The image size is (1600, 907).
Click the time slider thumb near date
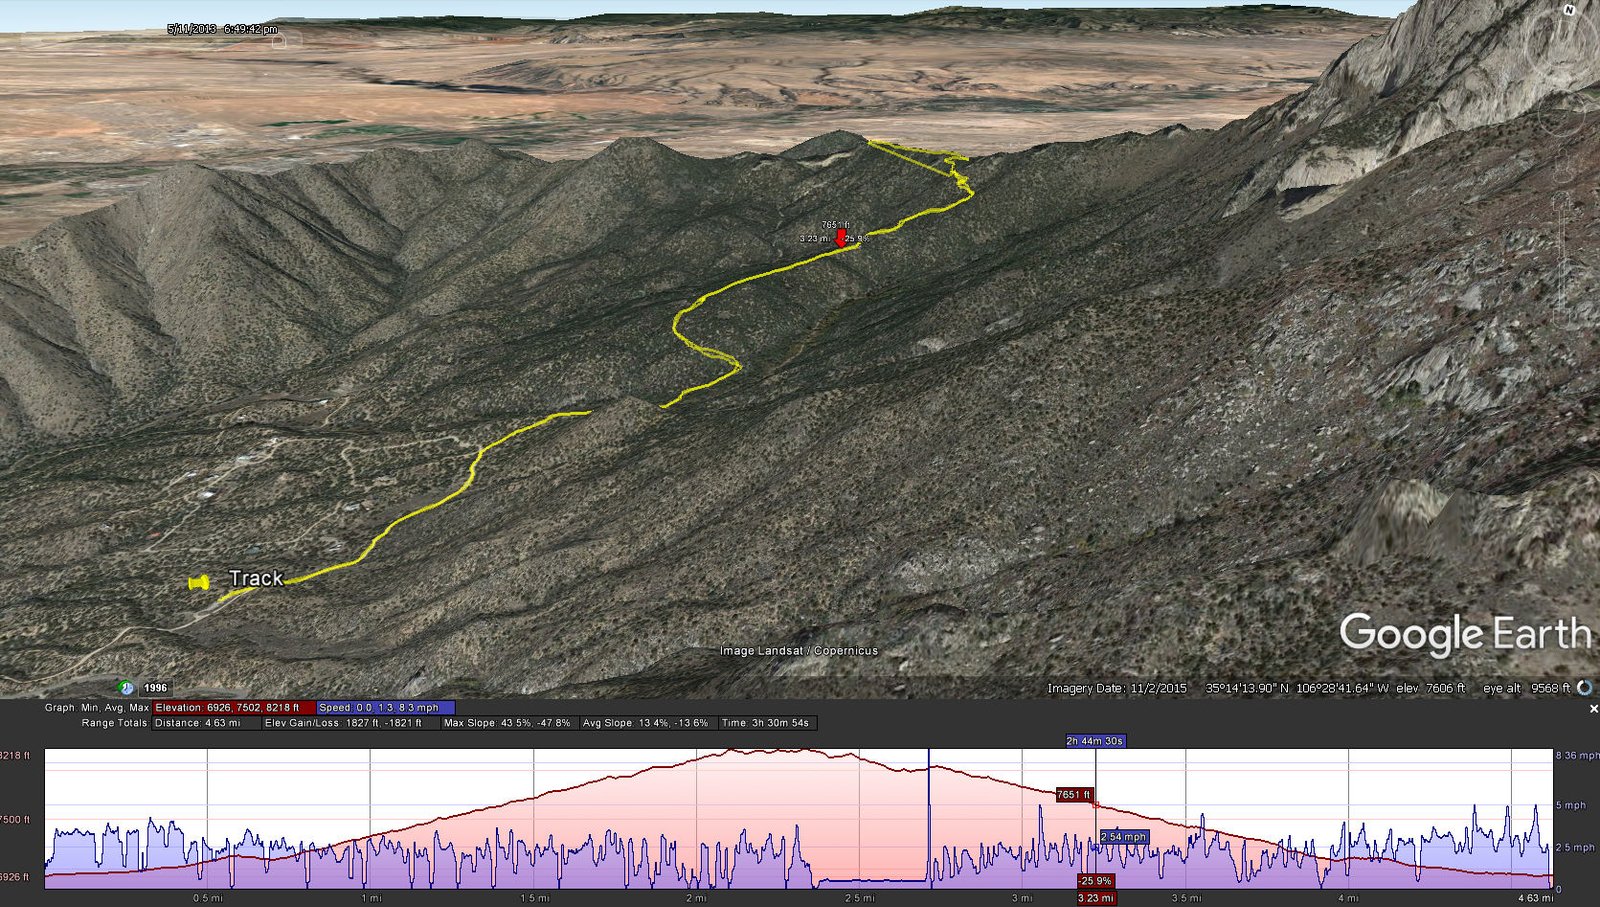click(281, 40)
